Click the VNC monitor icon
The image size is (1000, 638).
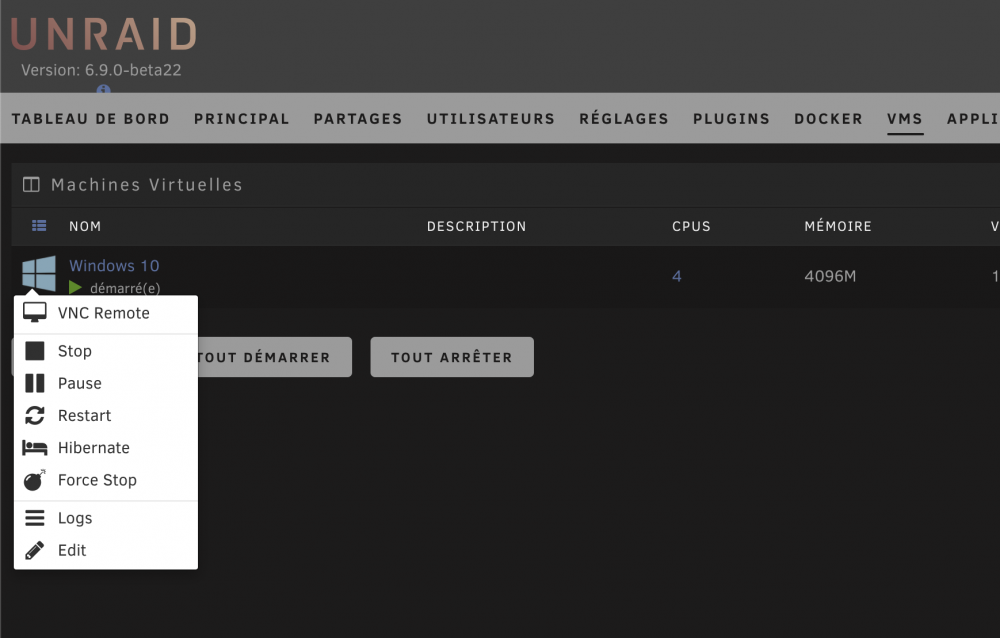tap(34, 313)
